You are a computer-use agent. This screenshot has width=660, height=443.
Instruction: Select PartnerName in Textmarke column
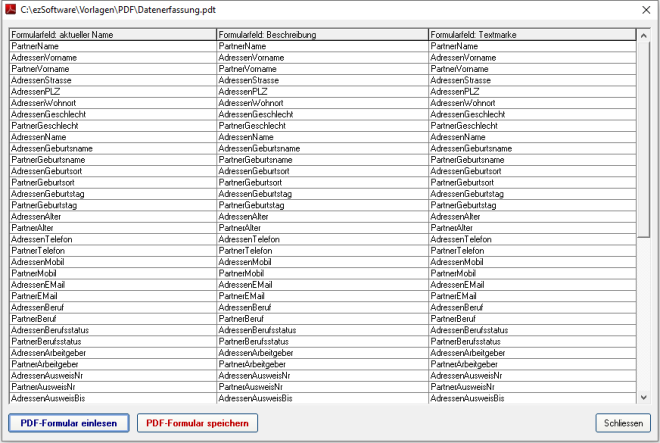(x=532, y=46)
